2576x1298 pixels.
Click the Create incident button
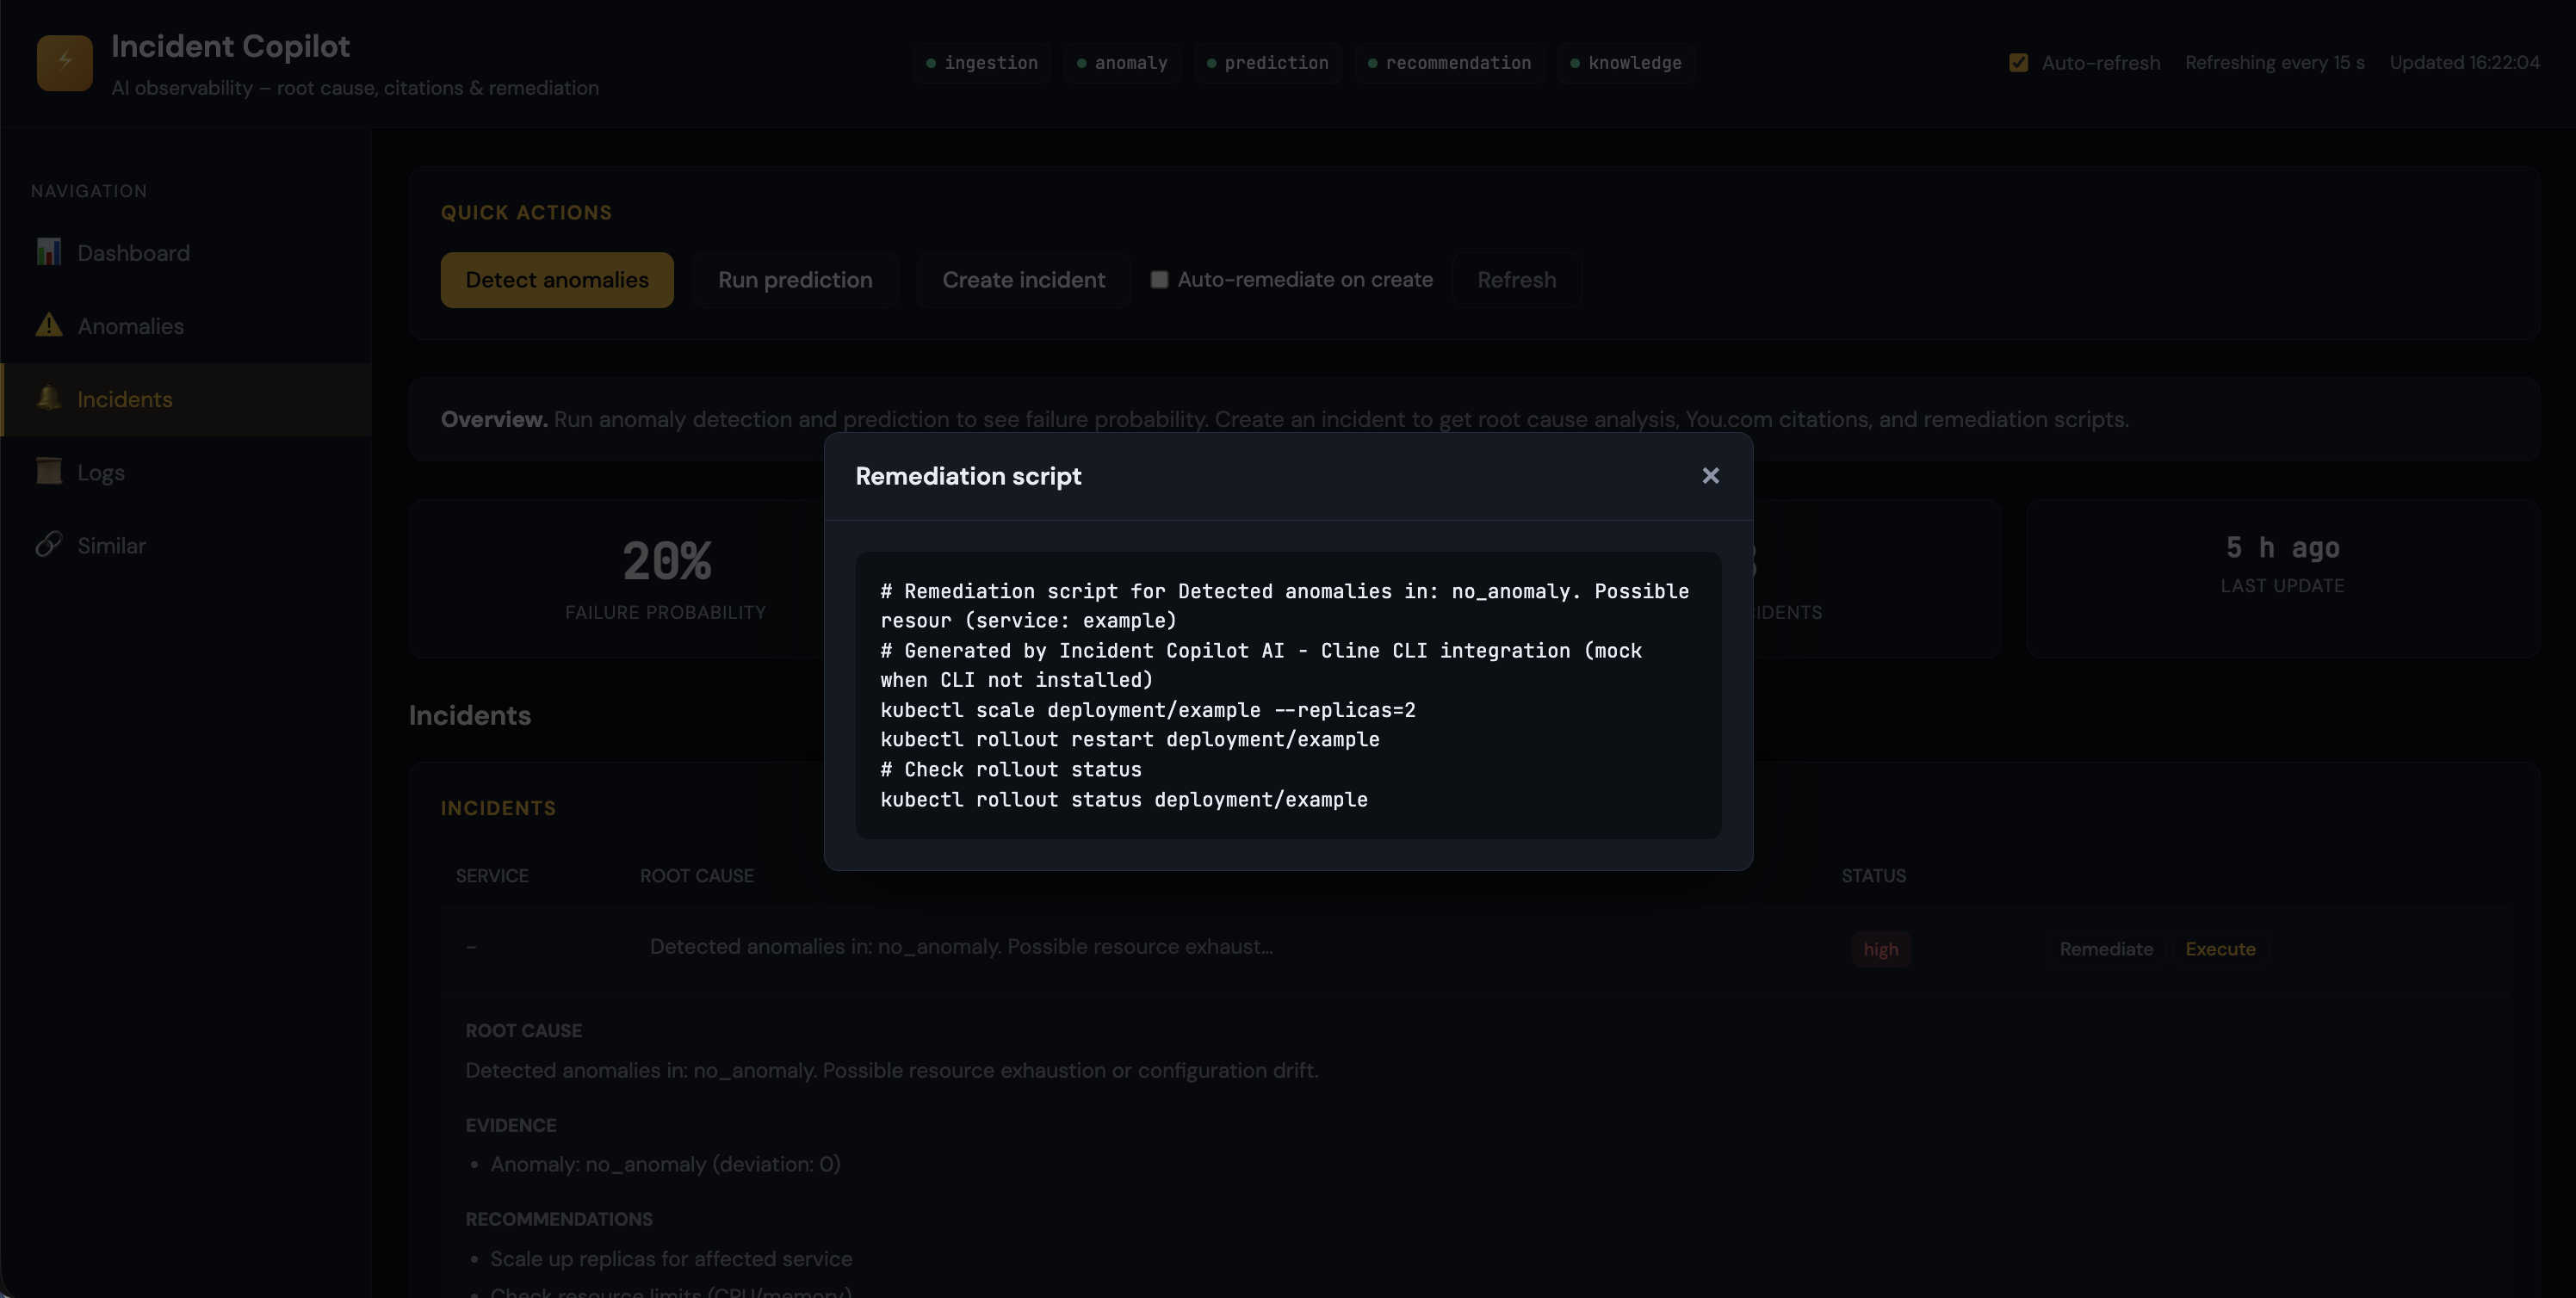pyautogui.click(x=1023, y=280)
